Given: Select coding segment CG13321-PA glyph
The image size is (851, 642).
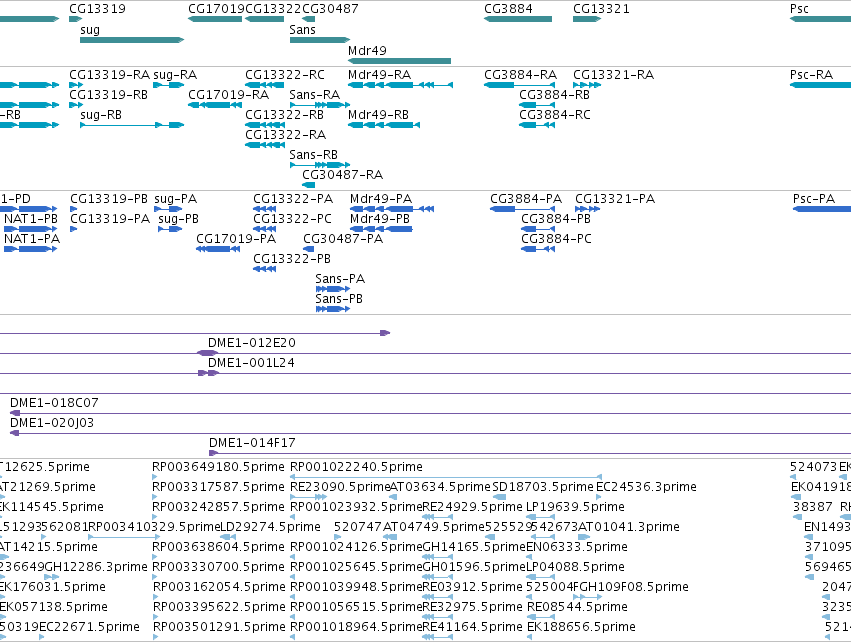Looking at the screenshot, I should coord(587,209).
